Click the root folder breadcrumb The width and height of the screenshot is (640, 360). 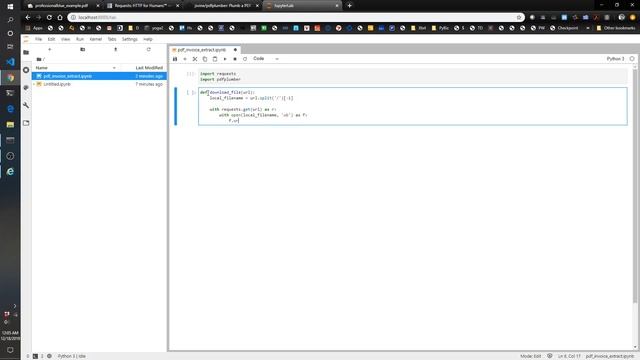[40, 59]
